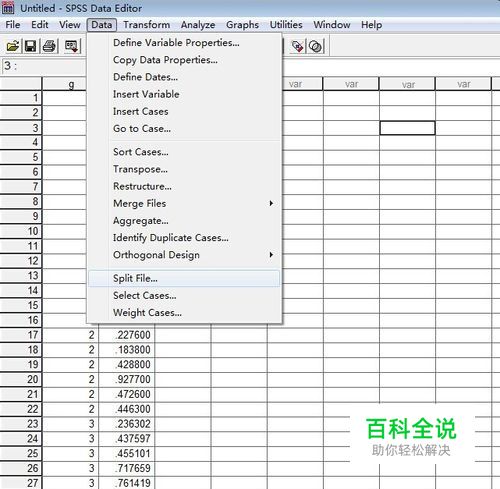Screen dimensions: 500x489
Task: Select row header 10
Action: pos(21,231)
